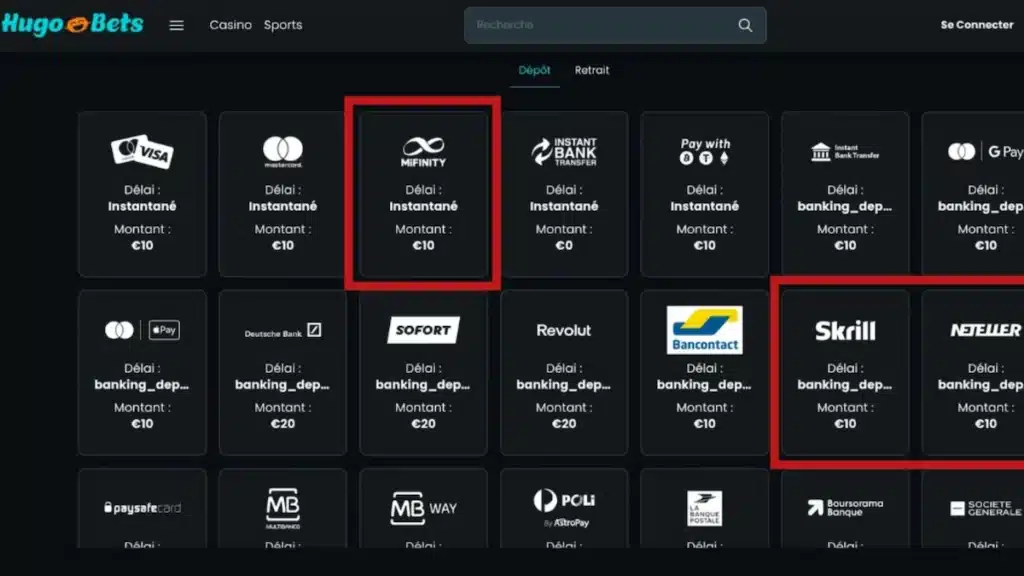The image size is (1024, 576).
Task: Choose POLi by AstroPay method
Action: coord(564,509)
